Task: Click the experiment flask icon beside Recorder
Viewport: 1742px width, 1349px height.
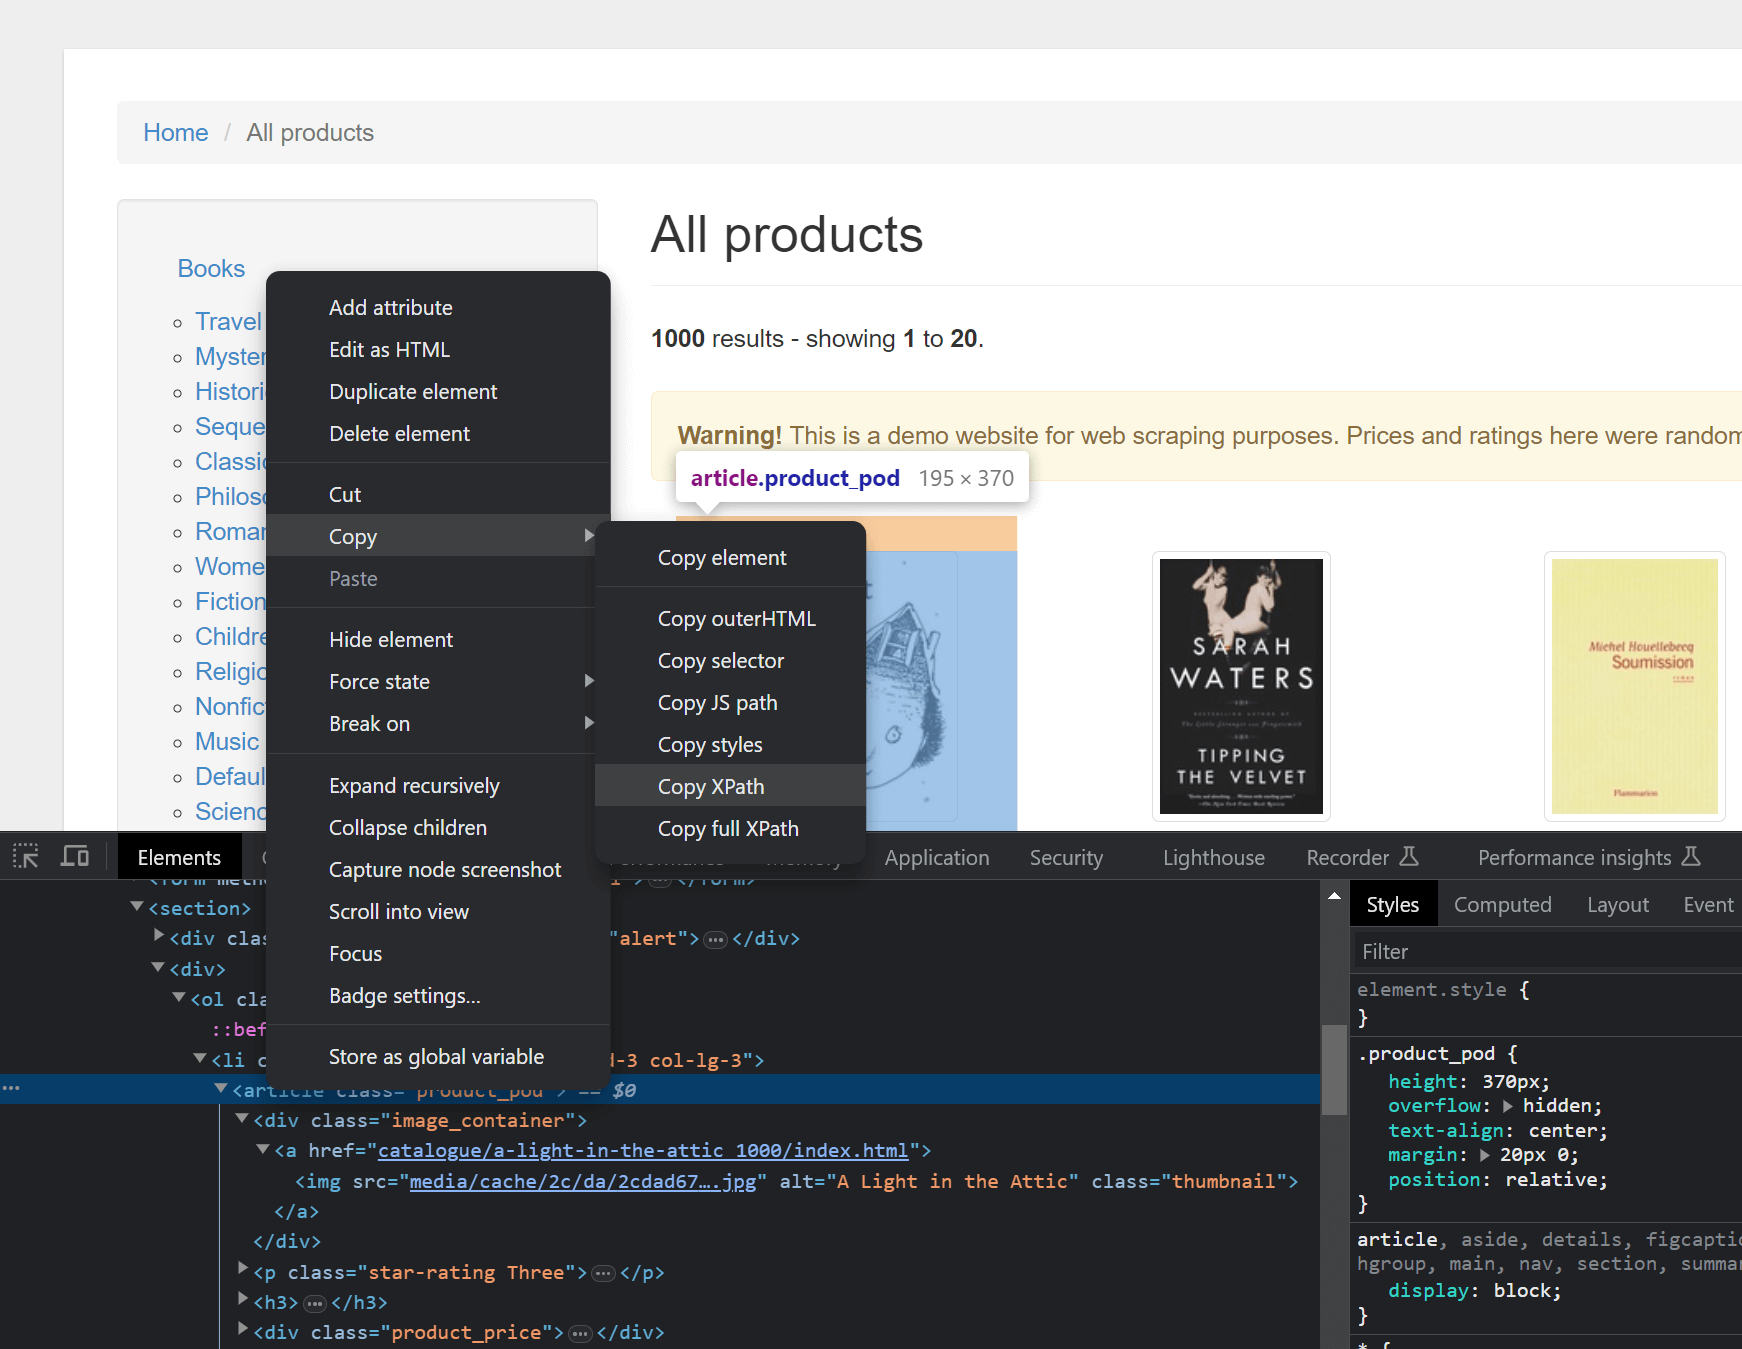Action: pyautogui.click(x=1410, y=856)
